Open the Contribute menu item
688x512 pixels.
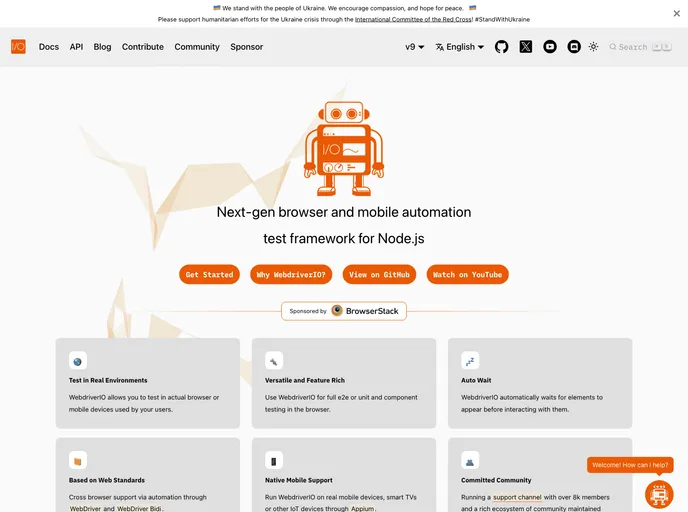pyautogui.click(x=143, y=47)
